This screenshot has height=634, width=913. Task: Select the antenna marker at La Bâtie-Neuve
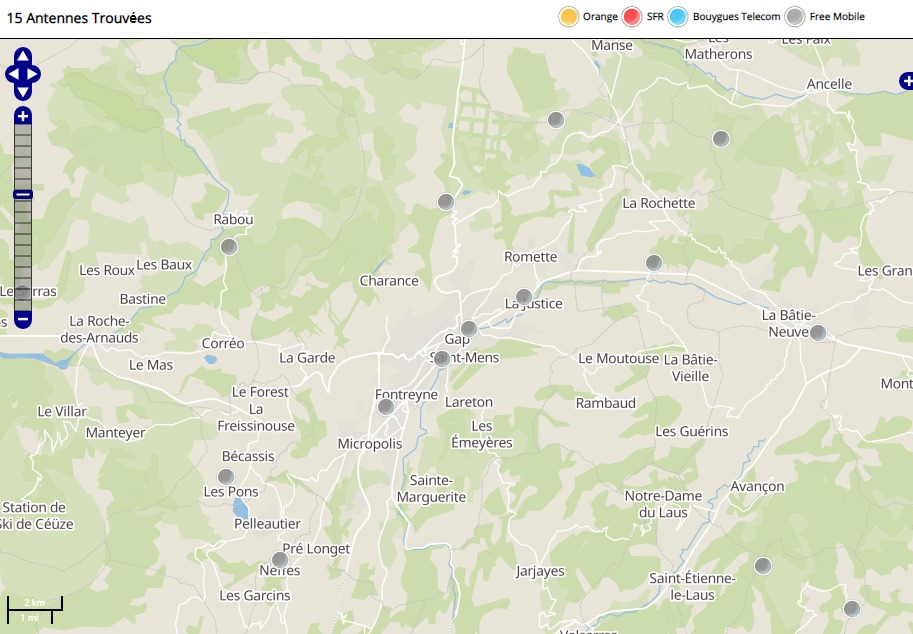[x=818, y=333]
